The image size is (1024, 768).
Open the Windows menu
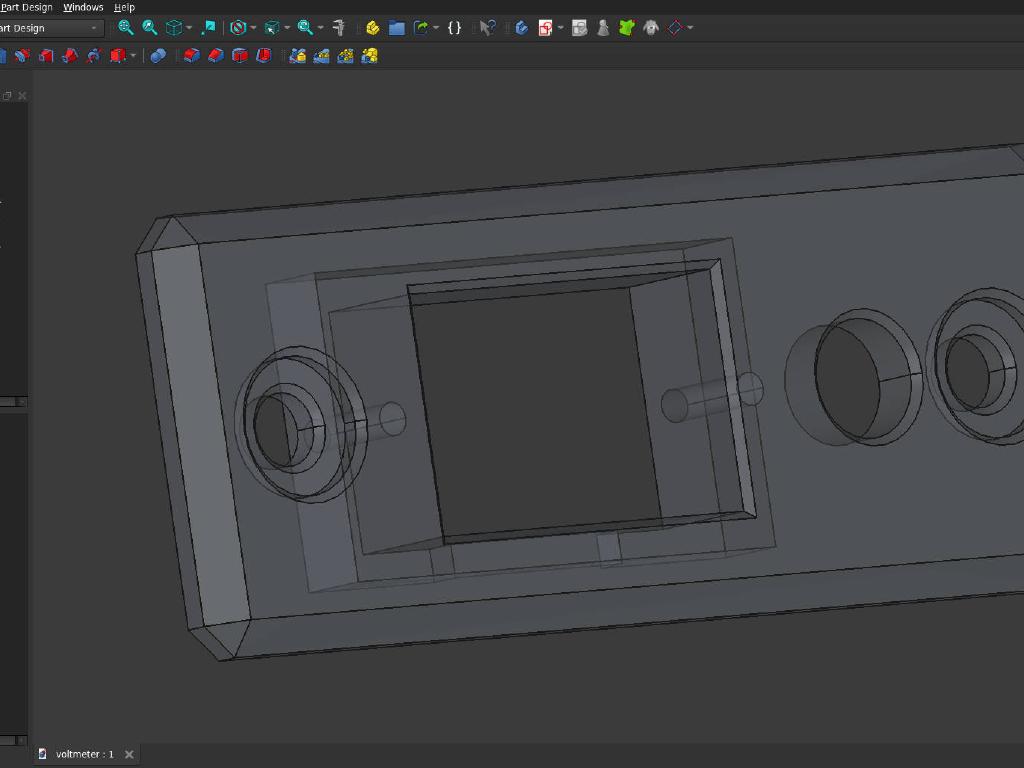[84, 7]
